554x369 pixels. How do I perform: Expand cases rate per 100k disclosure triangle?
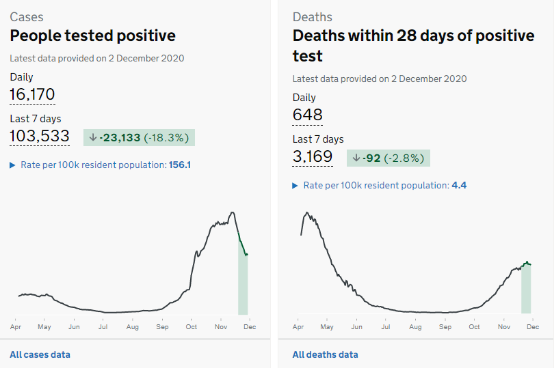12,165
